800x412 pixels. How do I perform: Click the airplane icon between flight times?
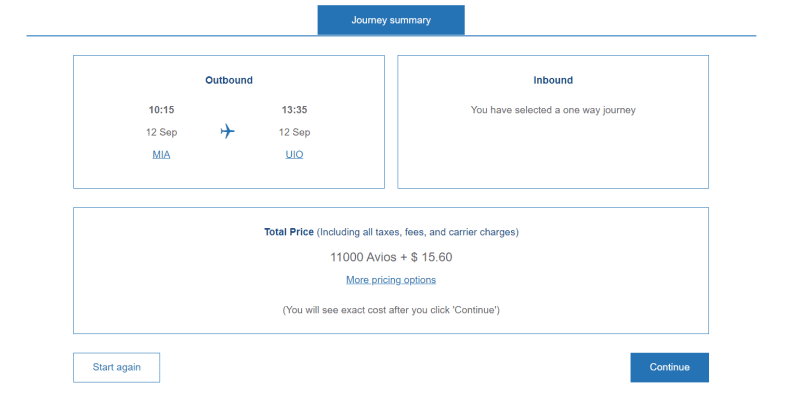tap(227, 131)
